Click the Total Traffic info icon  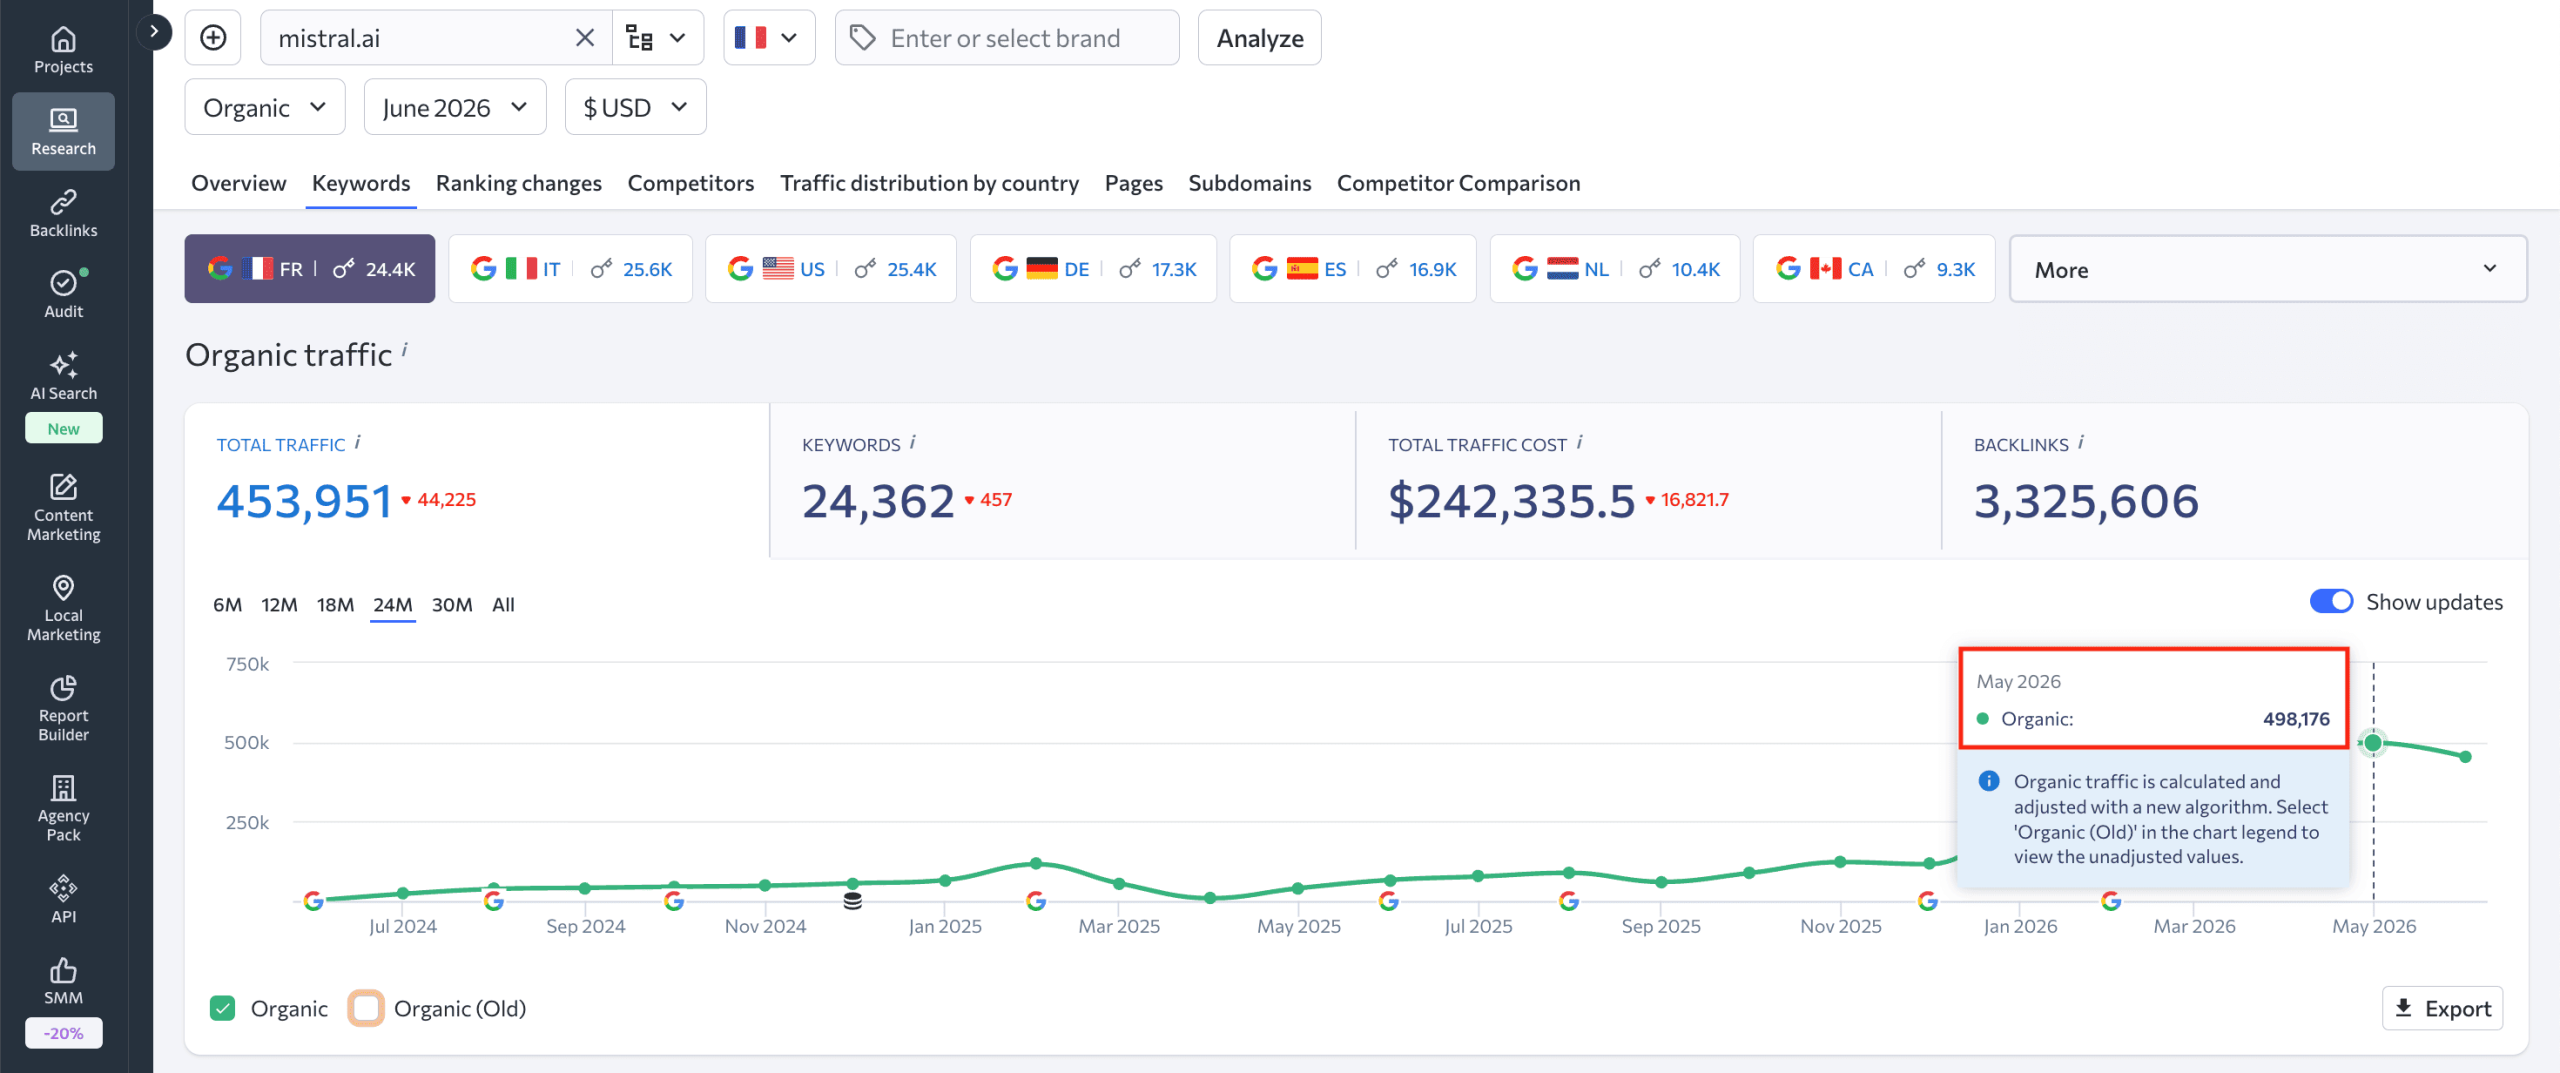point(358,442)
